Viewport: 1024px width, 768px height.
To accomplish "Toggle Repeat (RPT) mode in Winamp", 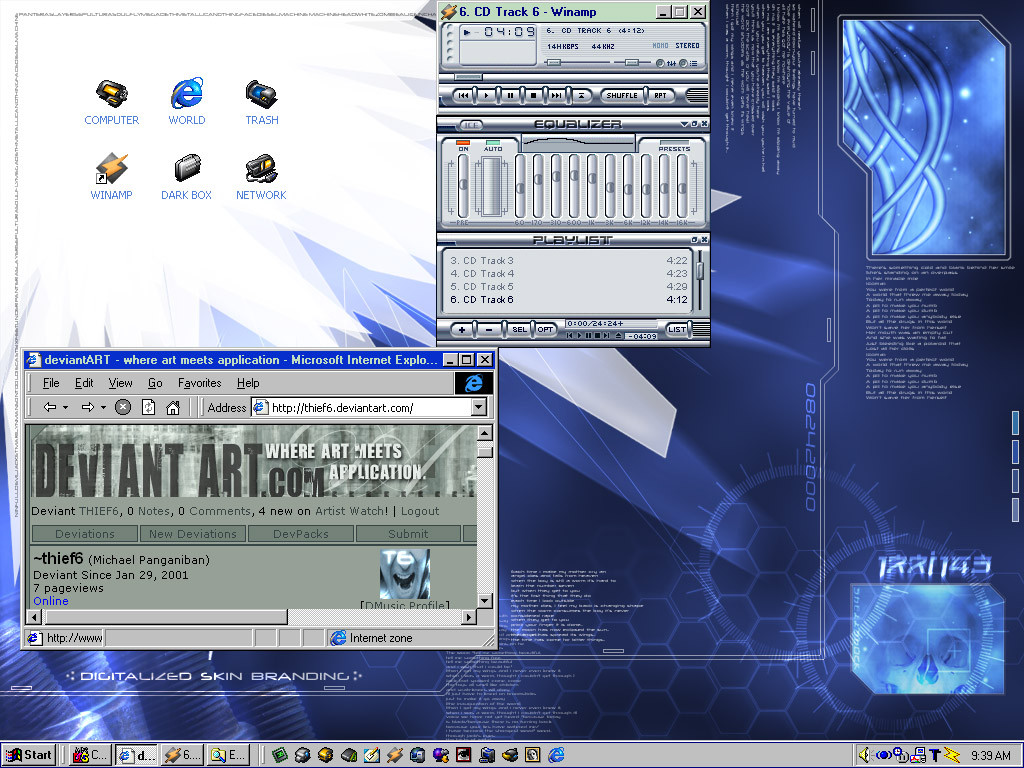I will tap(661, 95).
